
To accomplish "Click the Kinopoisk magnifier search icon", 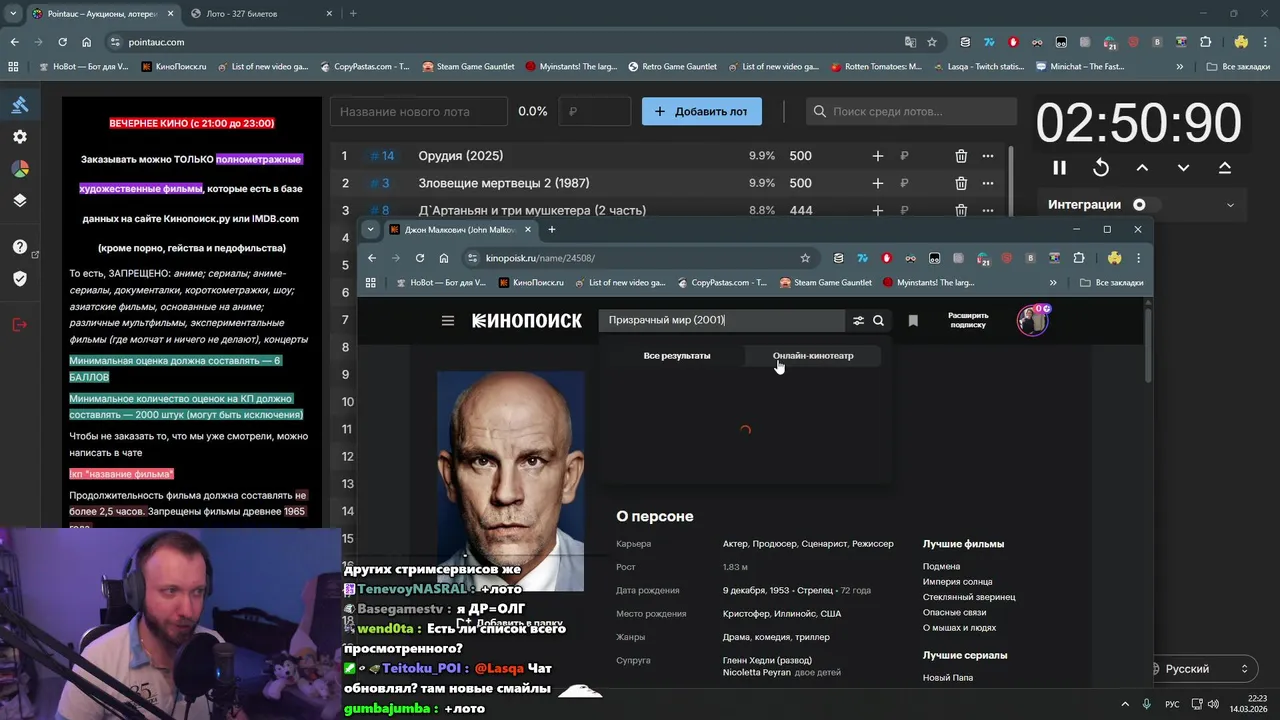I will pos(878,321).
